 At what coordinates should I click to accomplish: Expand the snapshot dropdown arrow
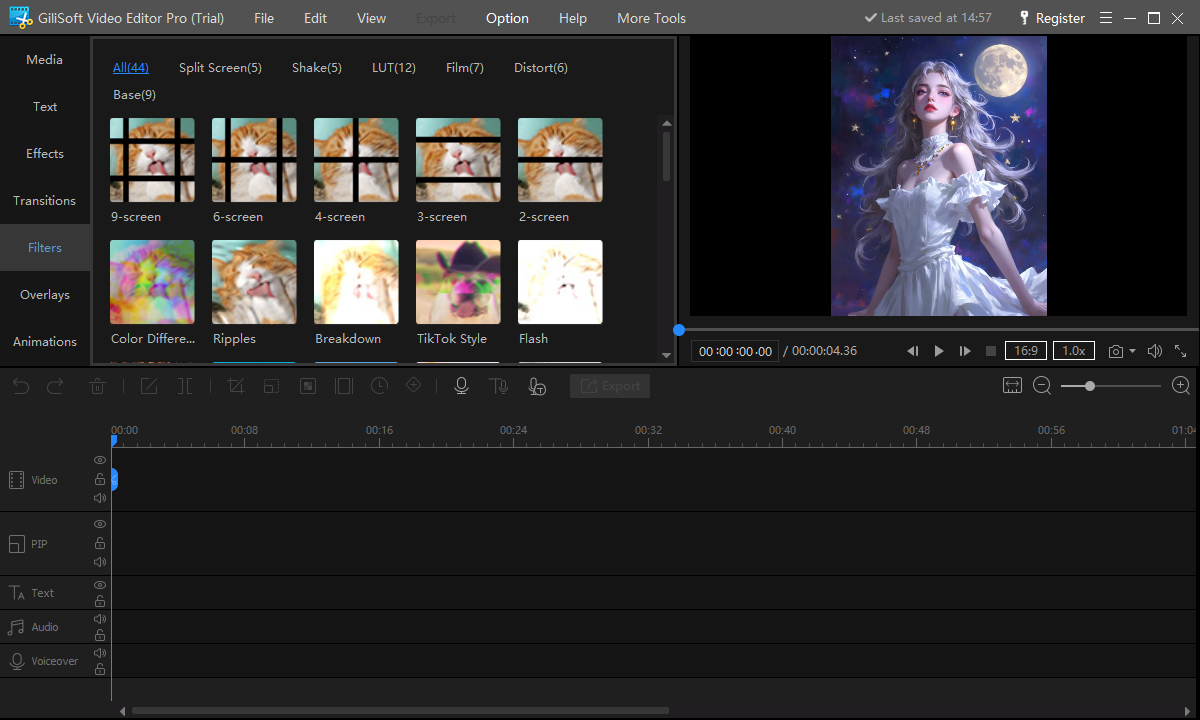coord(1132,352)
